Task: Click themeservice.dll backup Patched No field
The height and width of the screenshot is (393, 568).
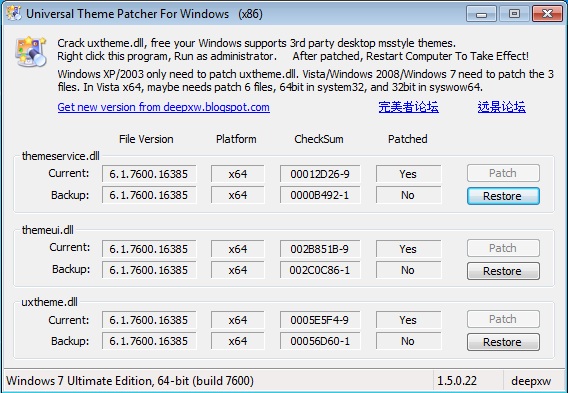Action: [409, 195]
